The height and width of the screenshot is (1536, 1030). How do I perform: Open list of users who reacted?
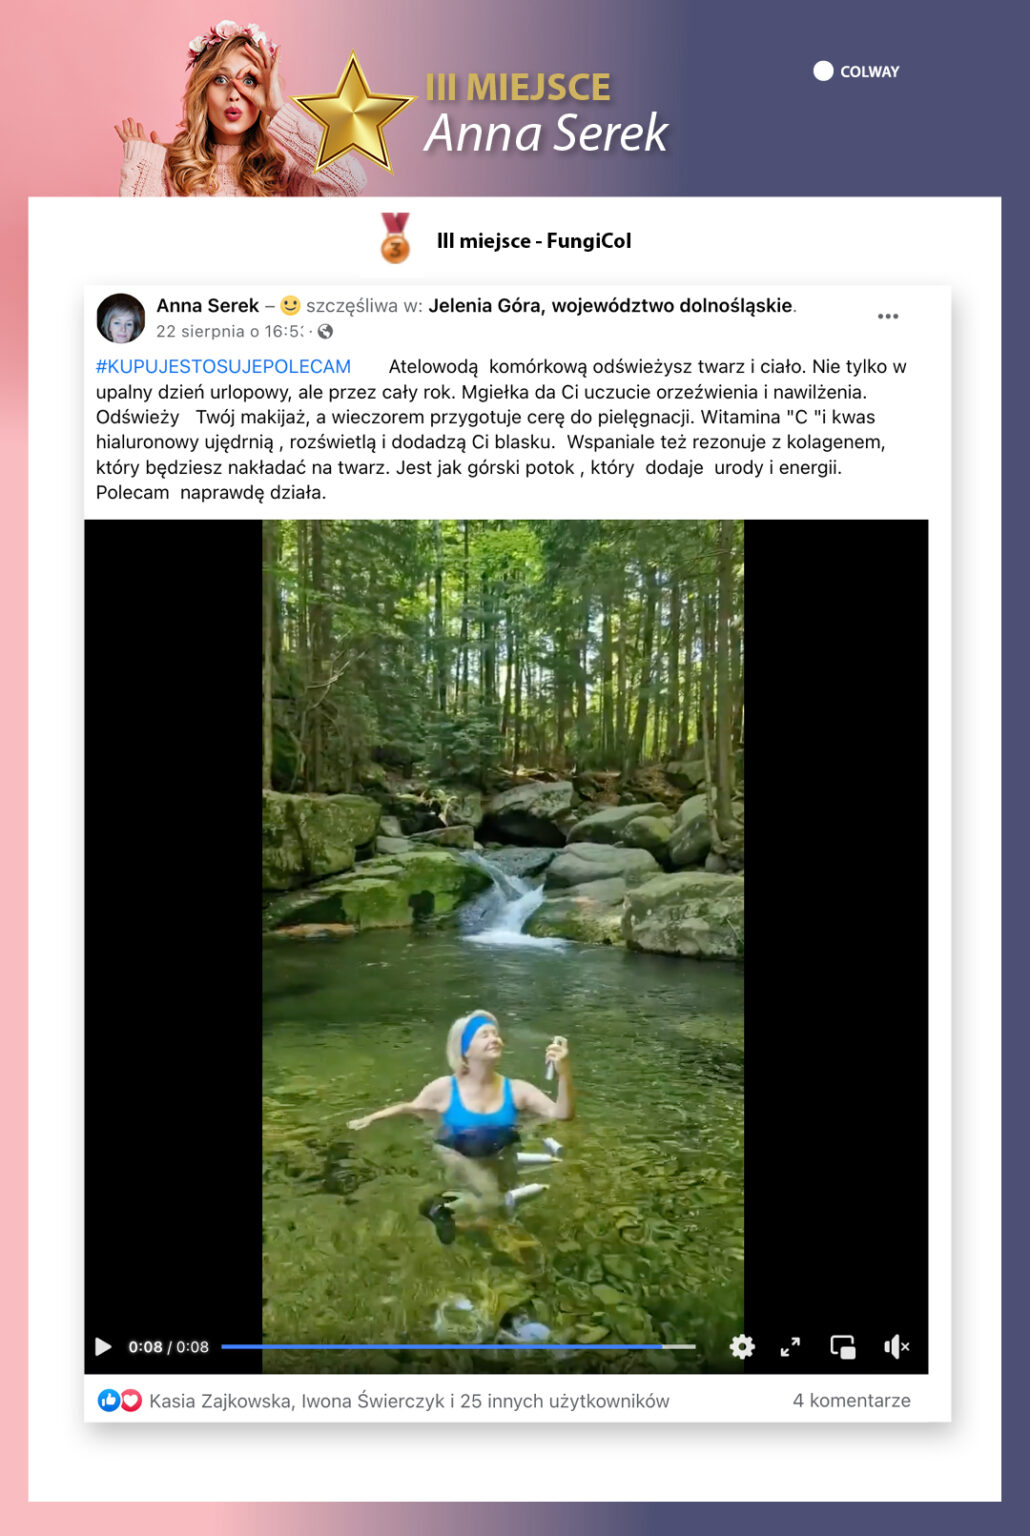coord(409,1401)
